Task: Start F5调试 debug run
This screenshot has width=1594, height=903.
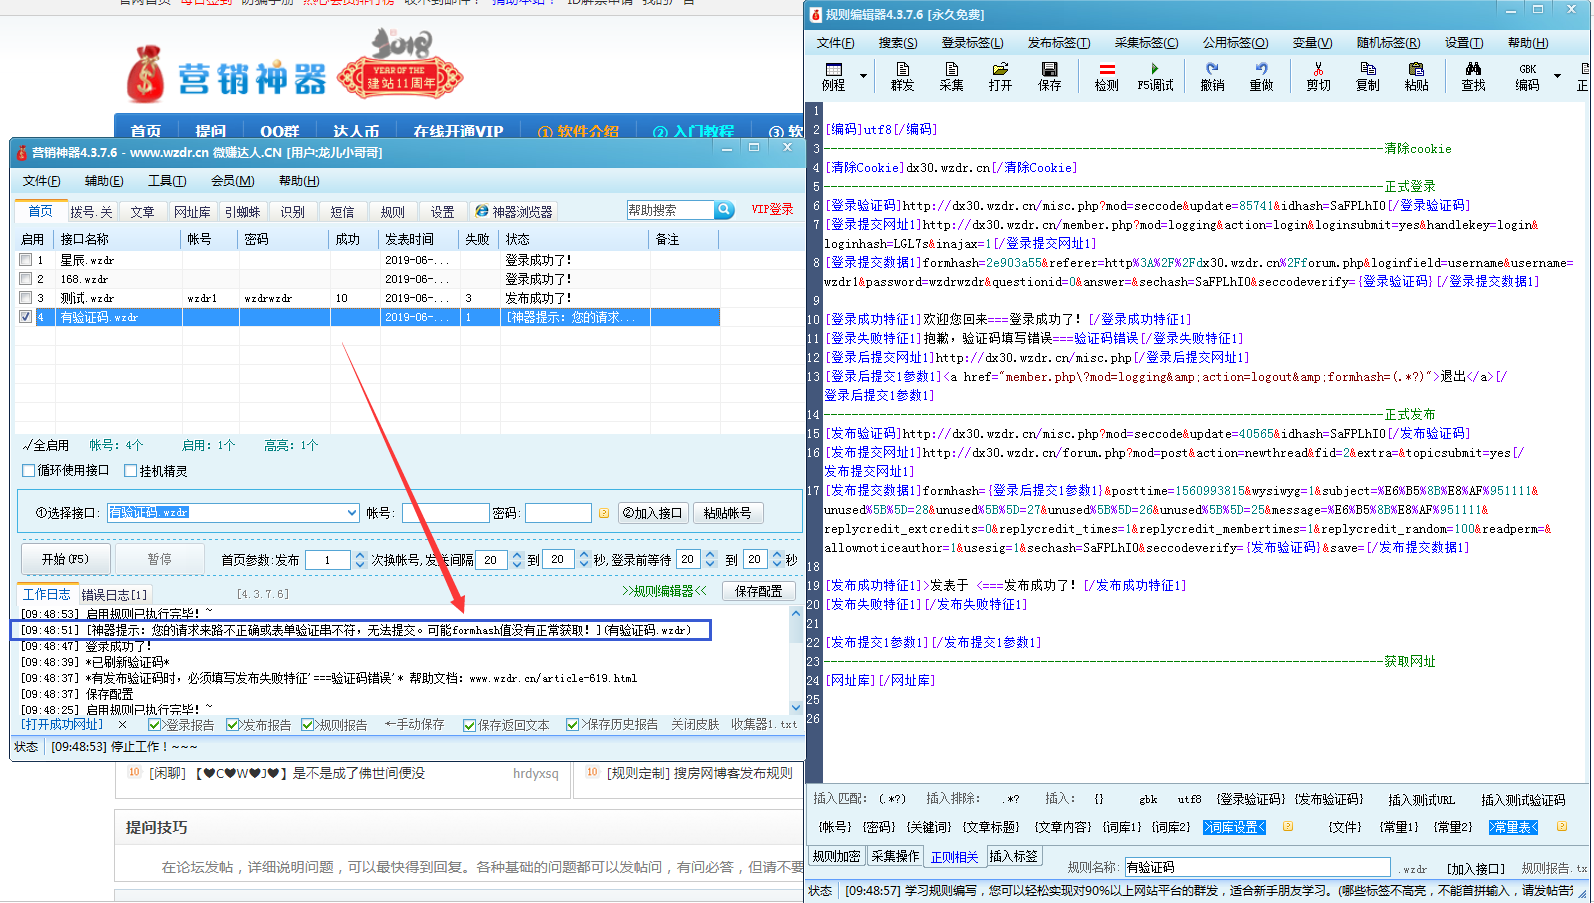Action: point(1155,76)
